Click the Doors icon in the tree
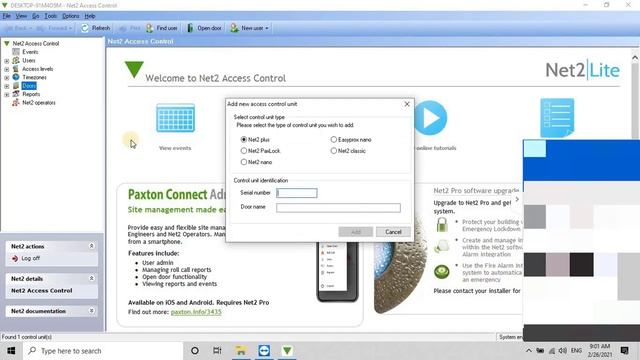The width and height of the screenshot is (640, 360). click(16, 86)
